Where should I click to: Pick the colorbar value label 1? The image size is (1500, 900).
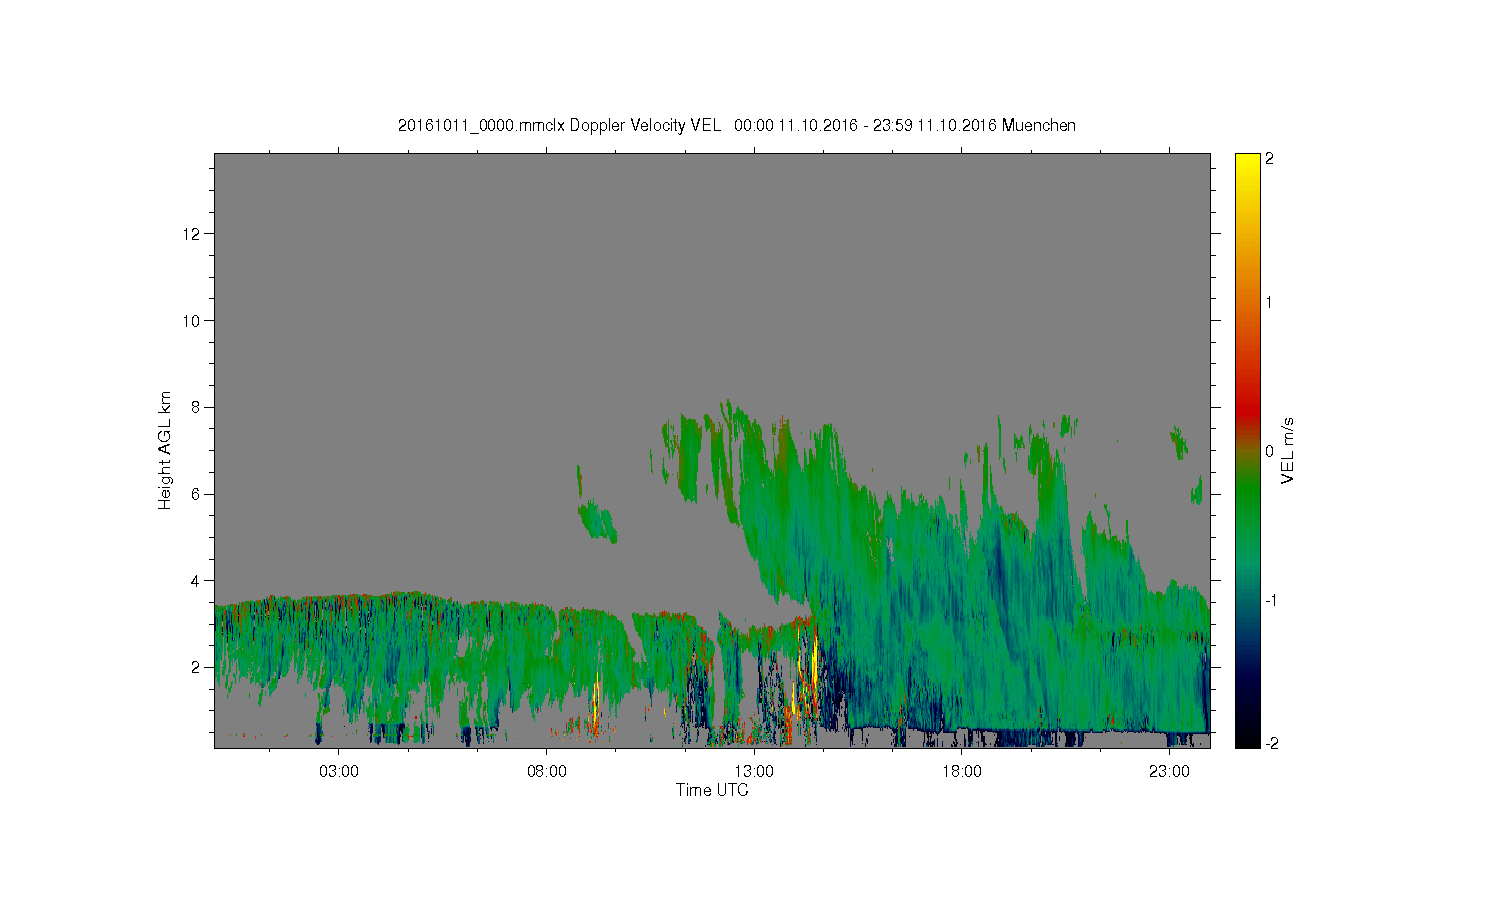1269,302
